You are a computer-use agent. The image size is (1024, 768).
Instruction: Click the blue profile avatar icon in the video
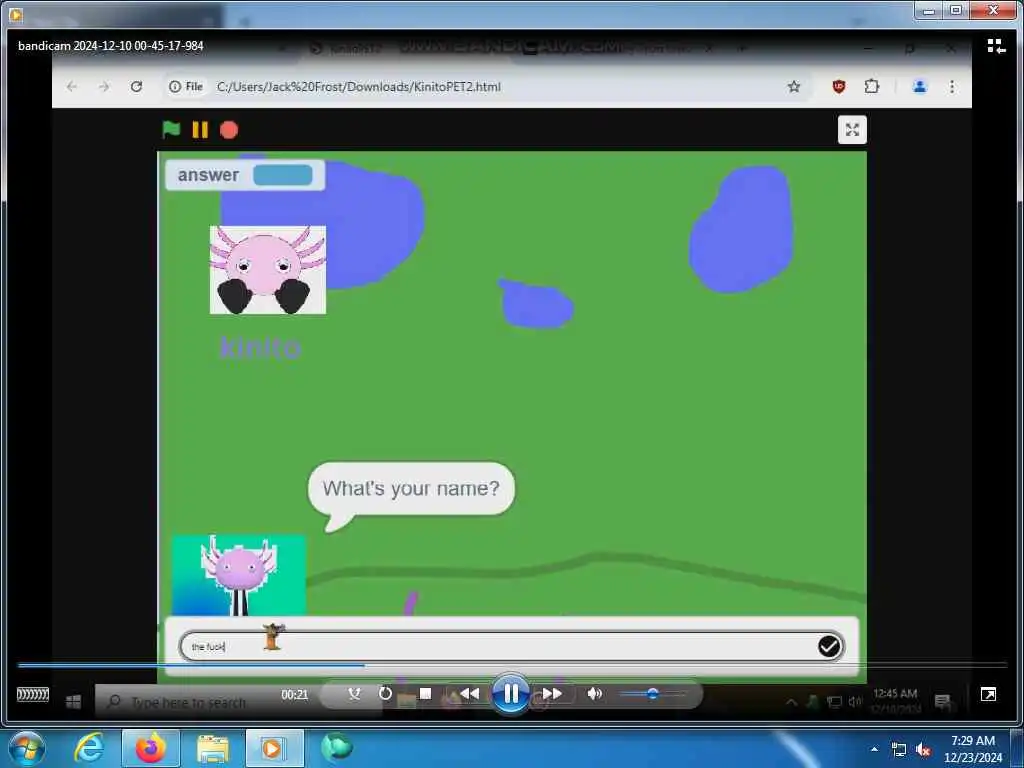(x=920, y=86)
